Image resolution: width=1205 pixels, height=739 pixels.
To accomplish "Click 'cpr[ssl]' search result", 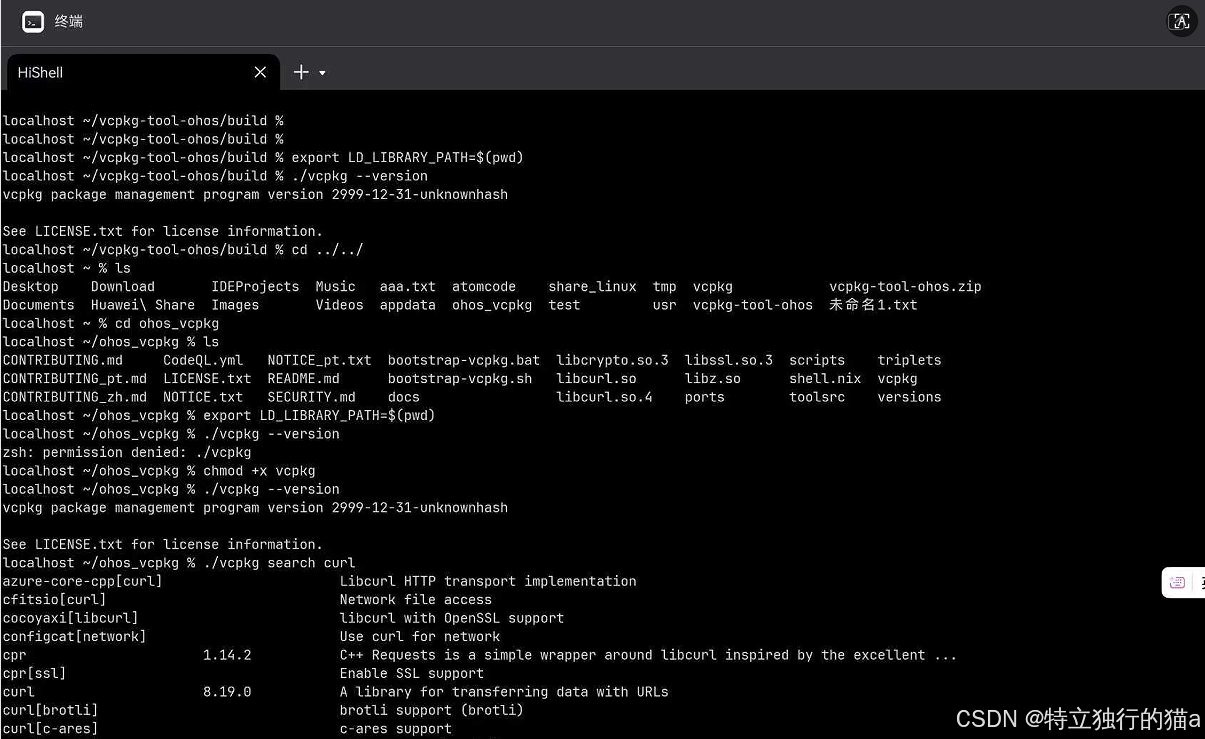I will click(35, 673).
